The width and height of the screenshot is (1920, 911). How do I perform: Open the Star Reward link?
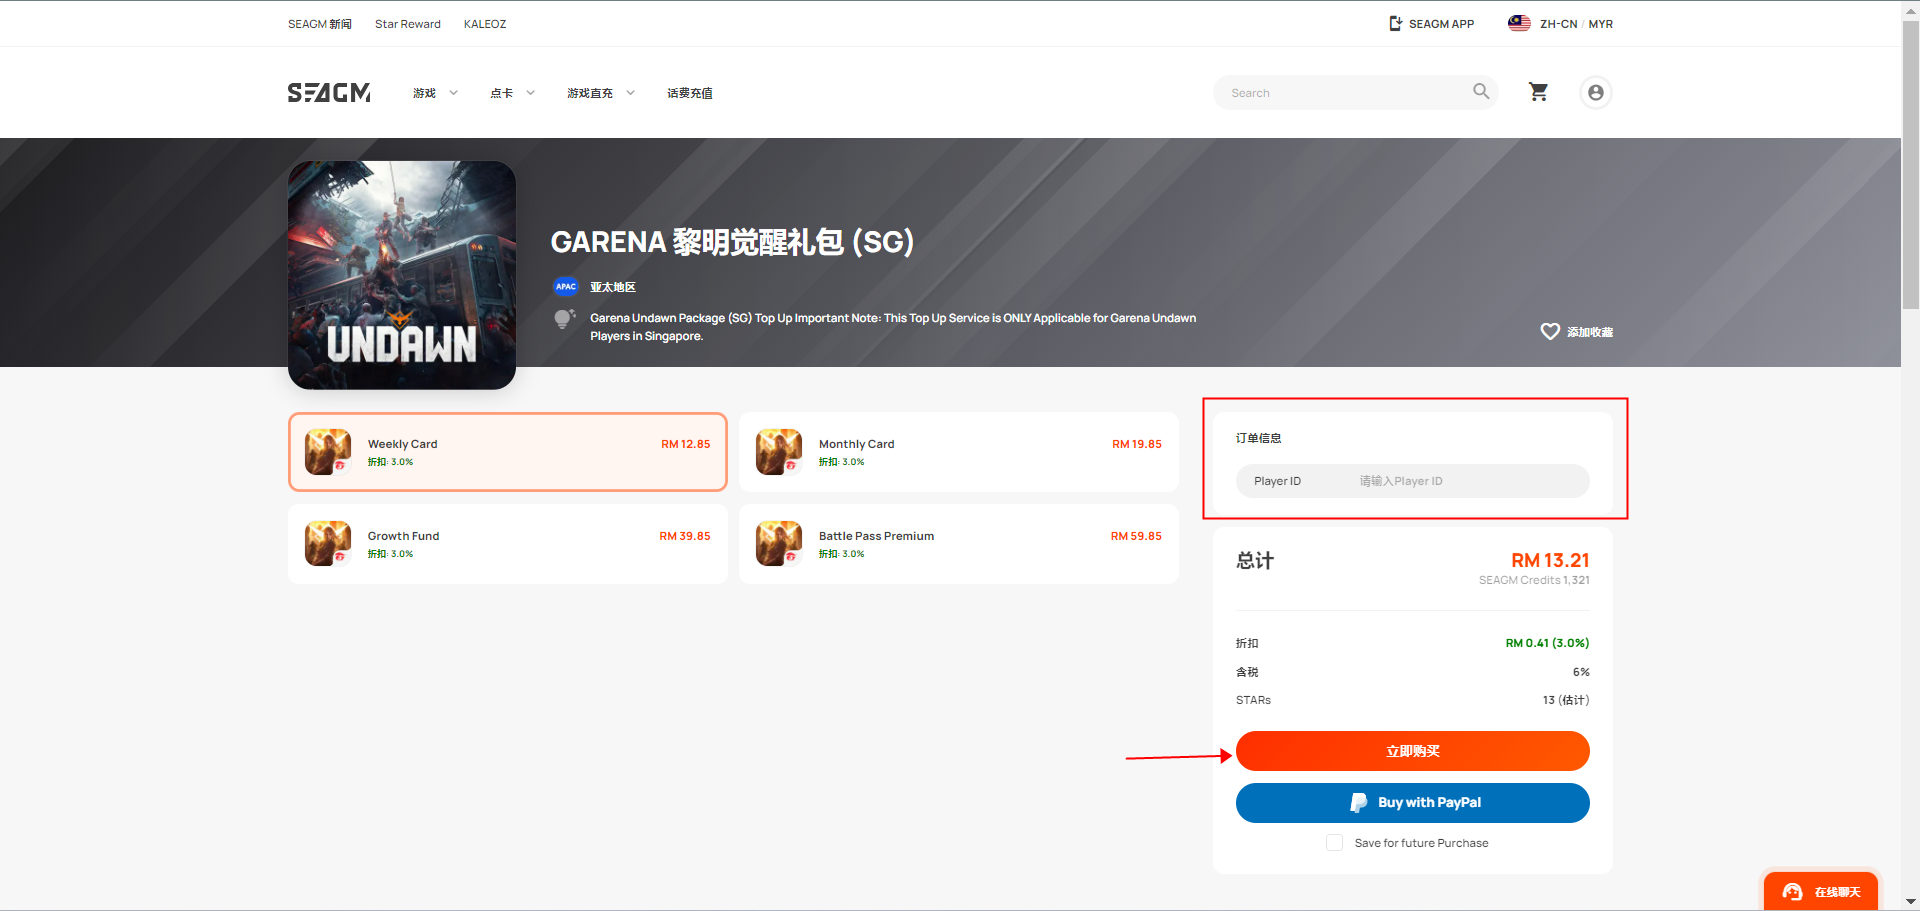click(407, 24)
